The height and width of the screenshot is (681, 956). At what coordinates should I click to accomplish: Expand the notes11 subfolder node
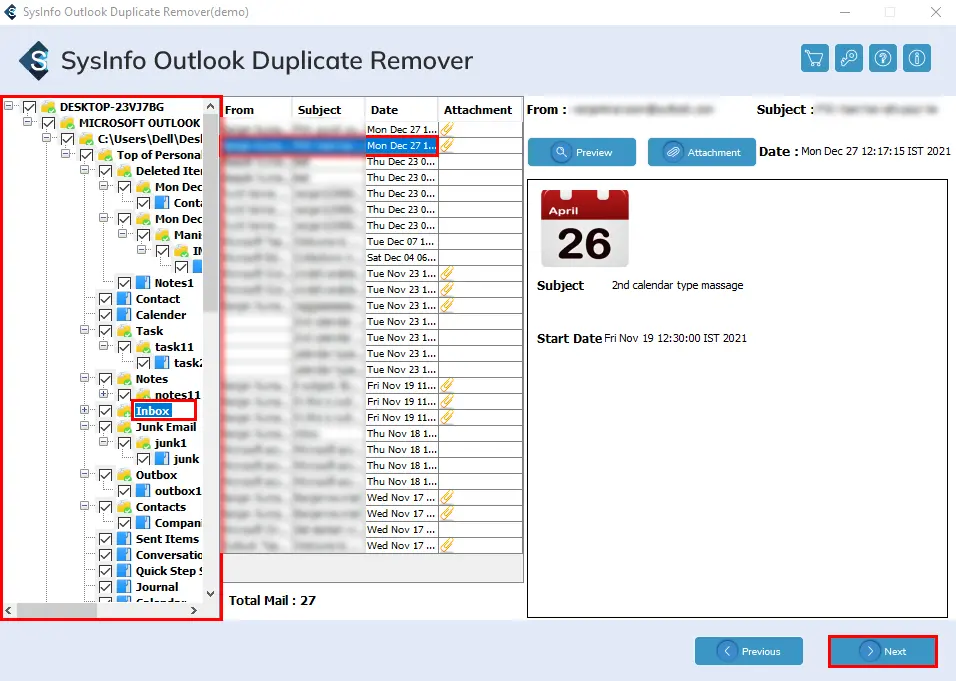click(x=104, y=395)
